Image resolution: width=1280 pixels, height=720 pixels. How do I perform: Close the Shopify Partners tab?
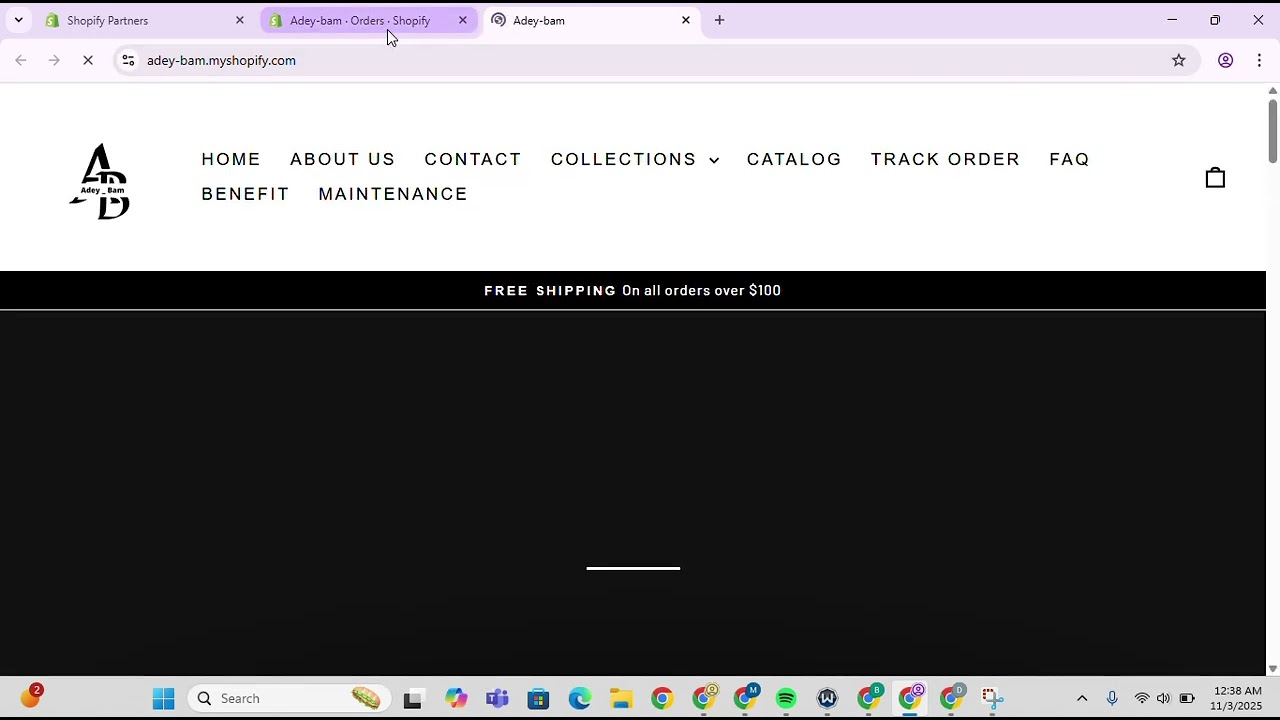point(239,20)
